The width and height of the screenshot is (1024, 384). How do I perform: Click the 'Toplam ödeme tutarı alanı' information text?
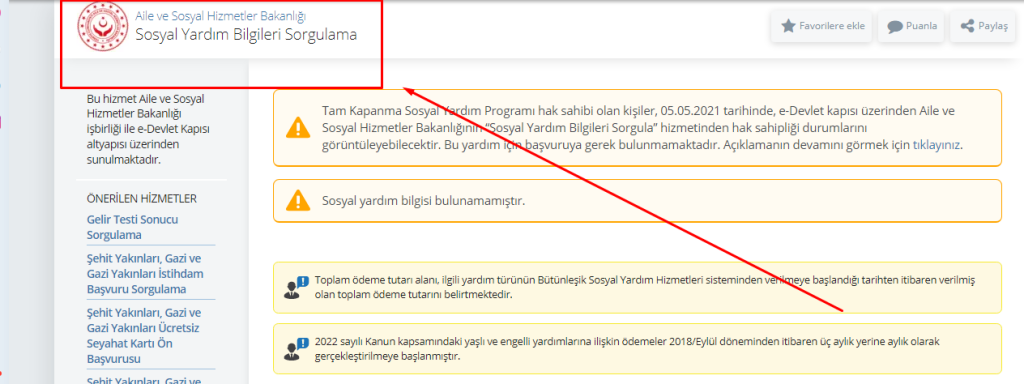(644, 287)
